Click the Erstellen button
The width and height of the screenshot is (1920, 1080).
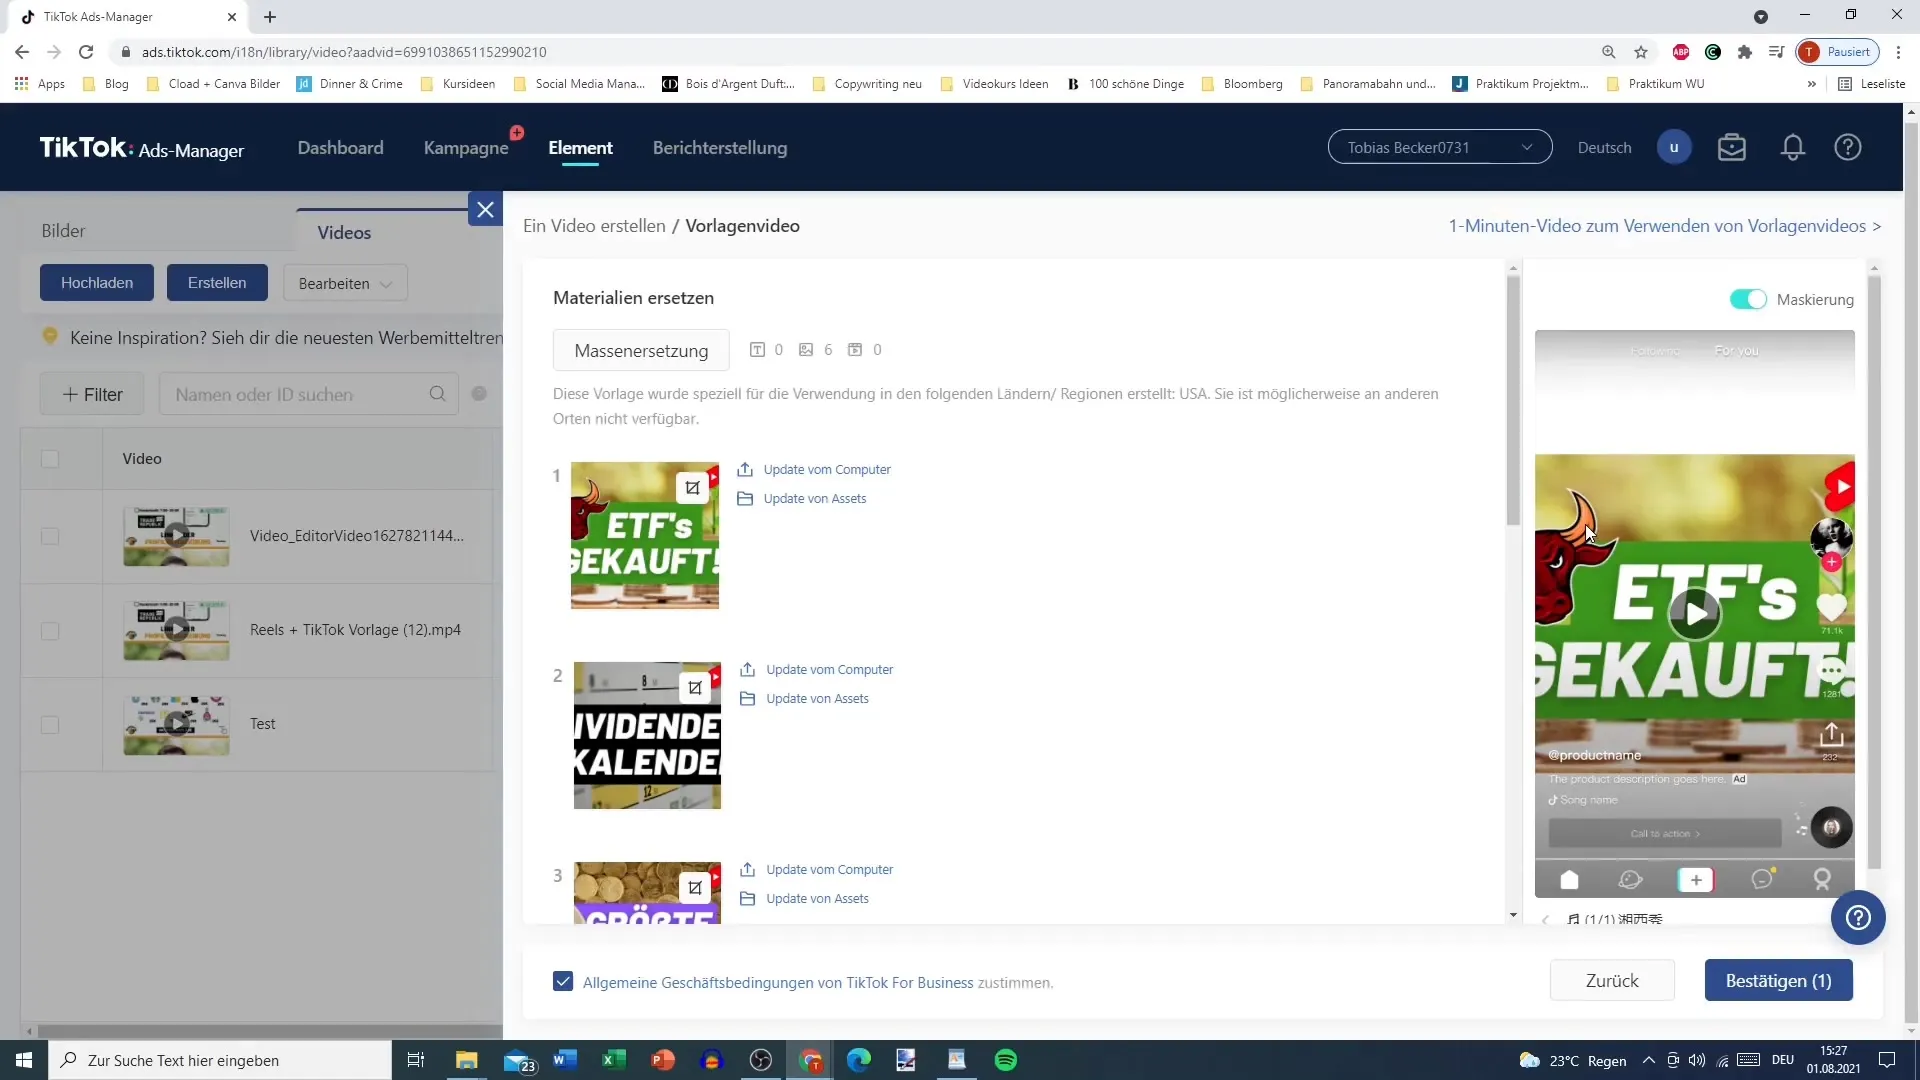coord(217,283)
